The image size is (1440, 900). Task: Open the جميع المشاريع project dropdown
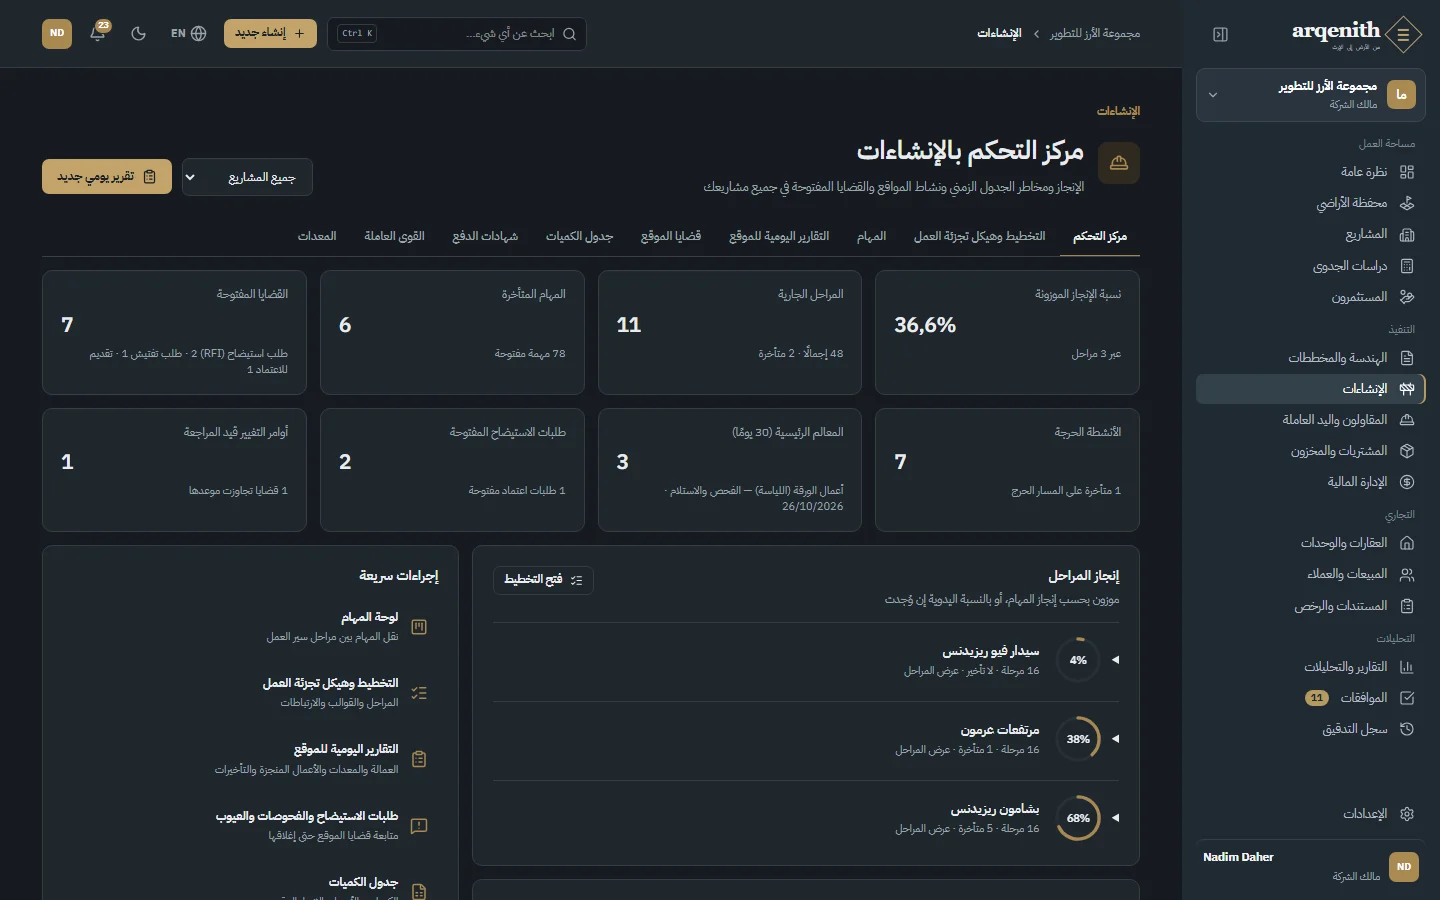pos(247,177)
